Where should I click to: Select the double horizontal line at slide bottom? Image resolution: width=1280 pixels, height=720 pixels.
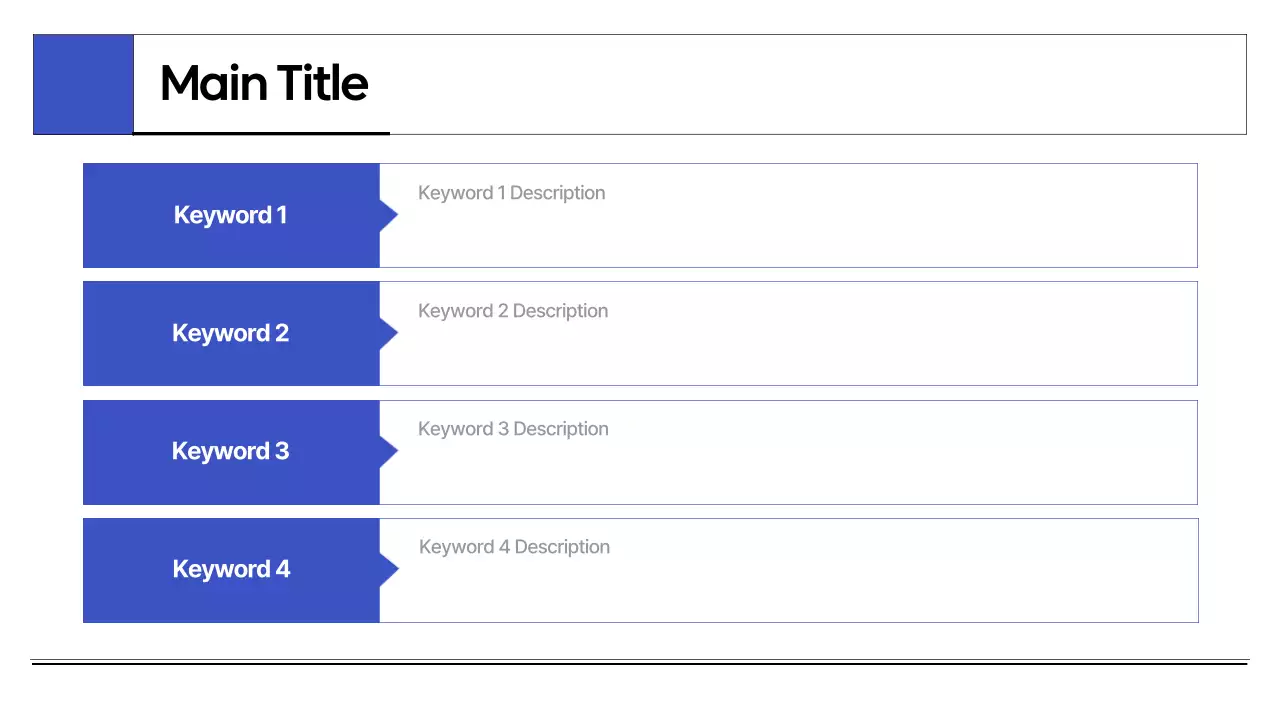[640, 662]
